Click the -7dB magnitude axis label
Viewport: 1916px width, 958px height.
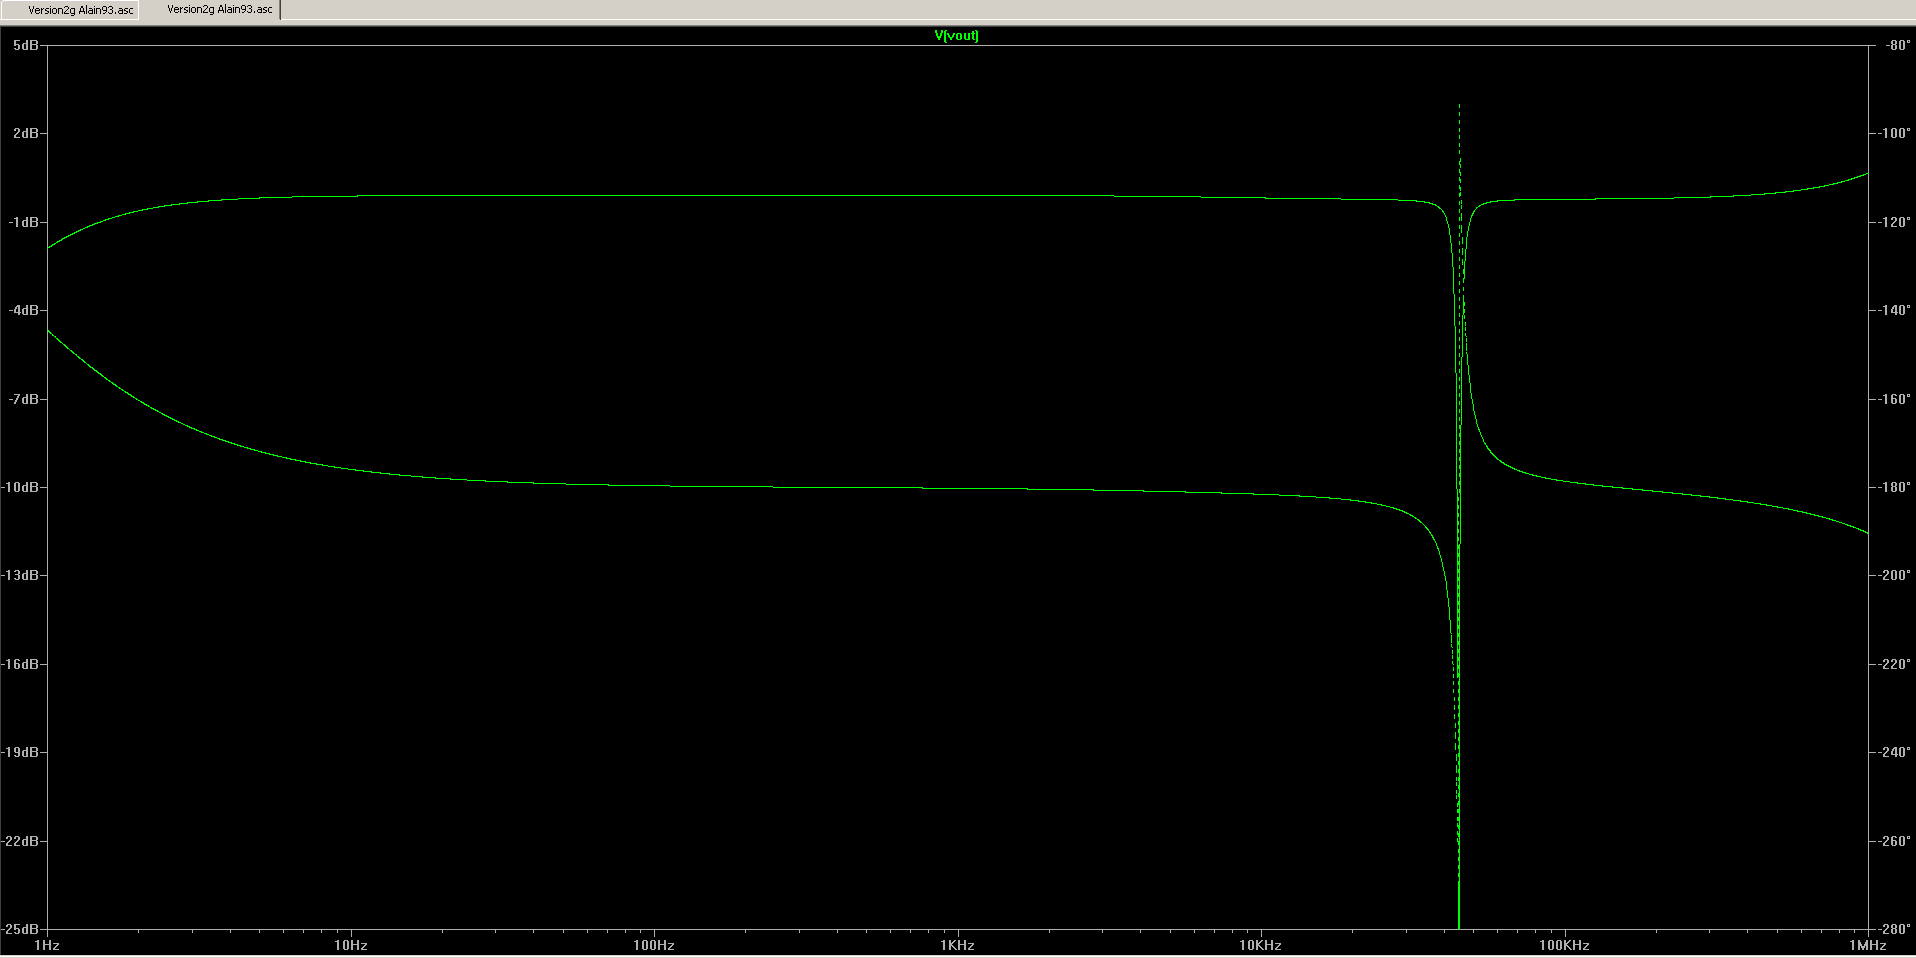pyautogui.click(x=24, y=399)
